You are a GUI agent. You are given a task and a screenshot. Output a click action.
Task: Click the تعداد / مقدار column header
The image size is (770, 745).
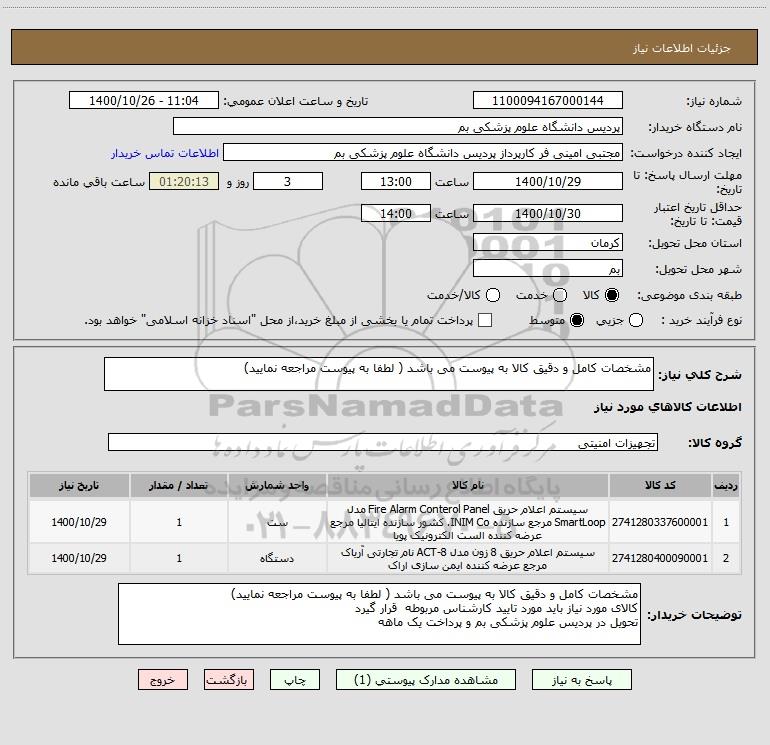pyautogui.click(x=179, y=485)
